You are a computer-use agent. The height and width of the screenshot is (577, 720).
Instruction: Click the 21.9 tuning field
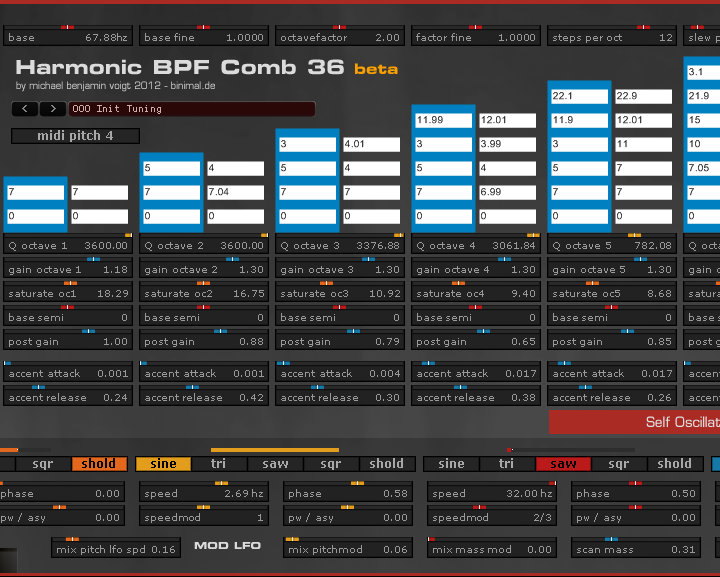point(703,96)
